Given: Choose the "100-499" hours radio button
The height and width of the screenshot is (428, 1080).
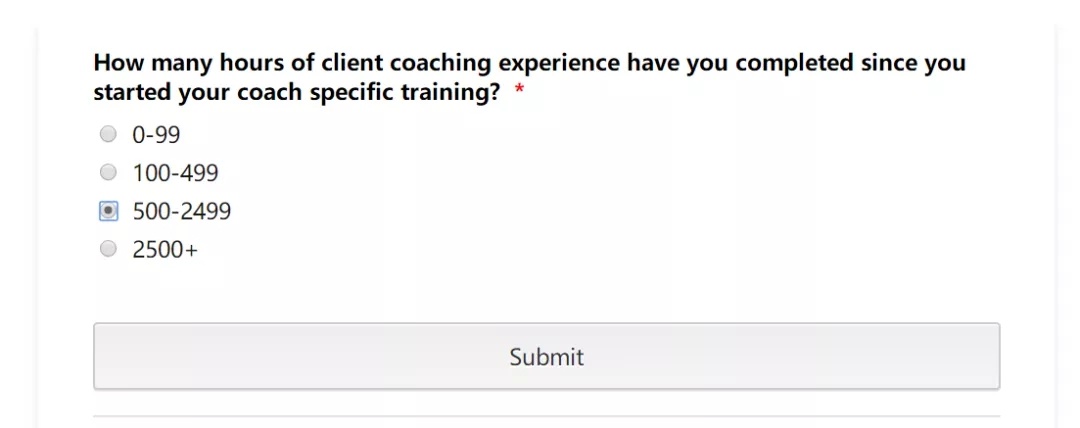Looking at the screenshot, I should tap(108, 173).
